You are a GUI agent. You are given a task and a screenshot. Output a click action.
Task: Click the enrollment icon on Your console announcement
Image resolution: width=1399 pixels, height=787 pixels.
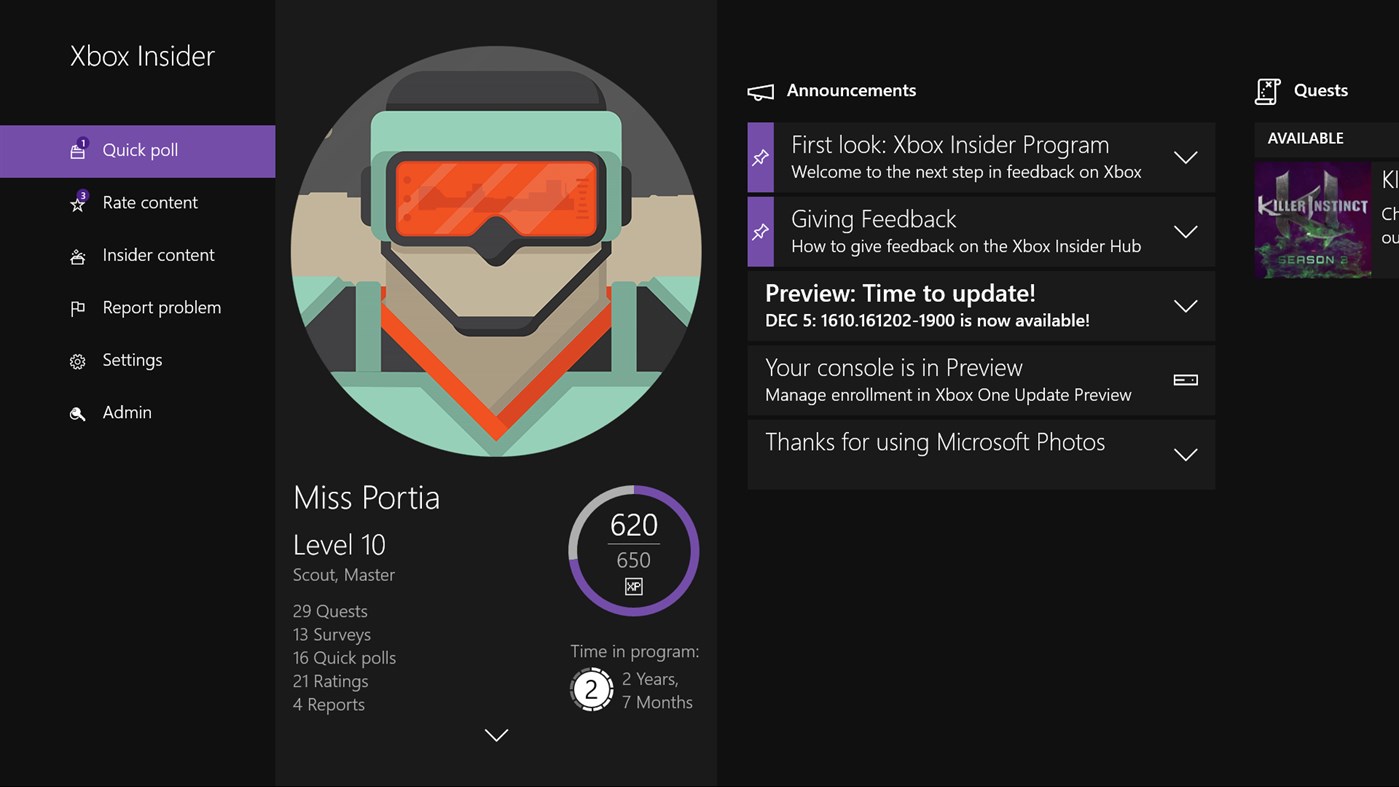[1185, 380]
